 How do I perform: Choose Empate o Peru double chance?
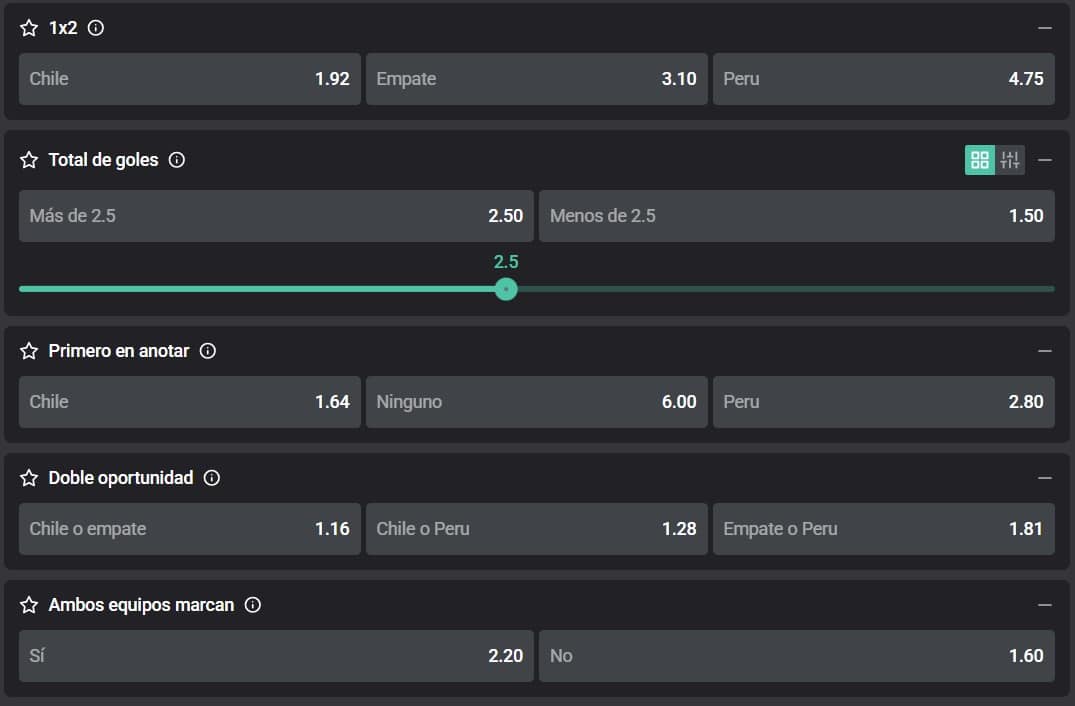[x=883, y=529]
